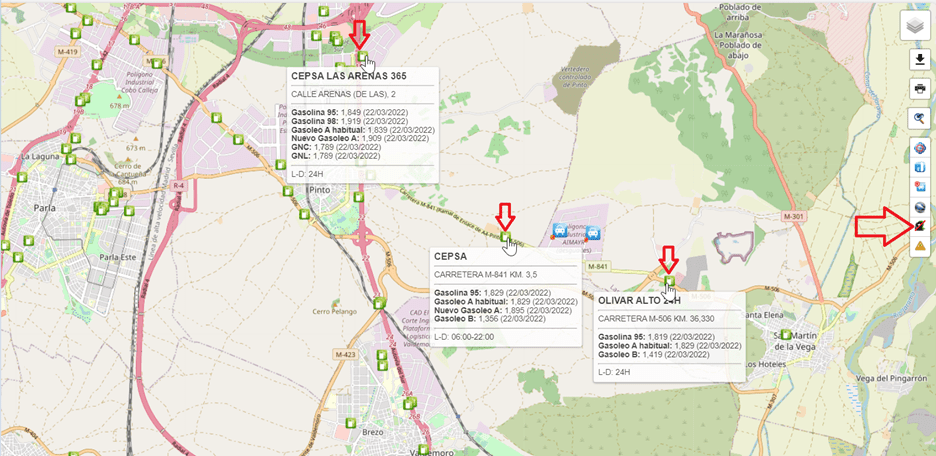Click the Gasolina 98: 1,919 price row

click(x=349, y=121)
